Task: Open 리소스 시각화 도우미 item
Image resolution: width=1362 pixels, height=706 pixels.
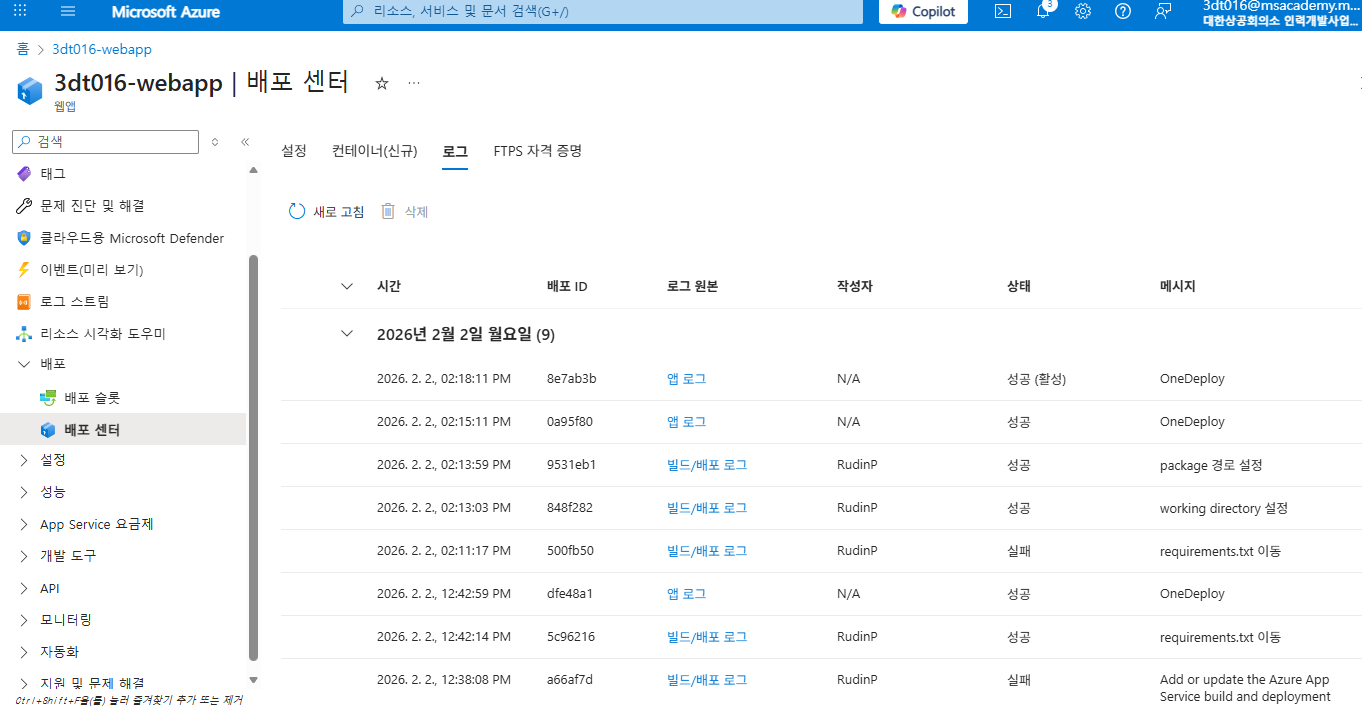Action: click(x=103, y=334)
